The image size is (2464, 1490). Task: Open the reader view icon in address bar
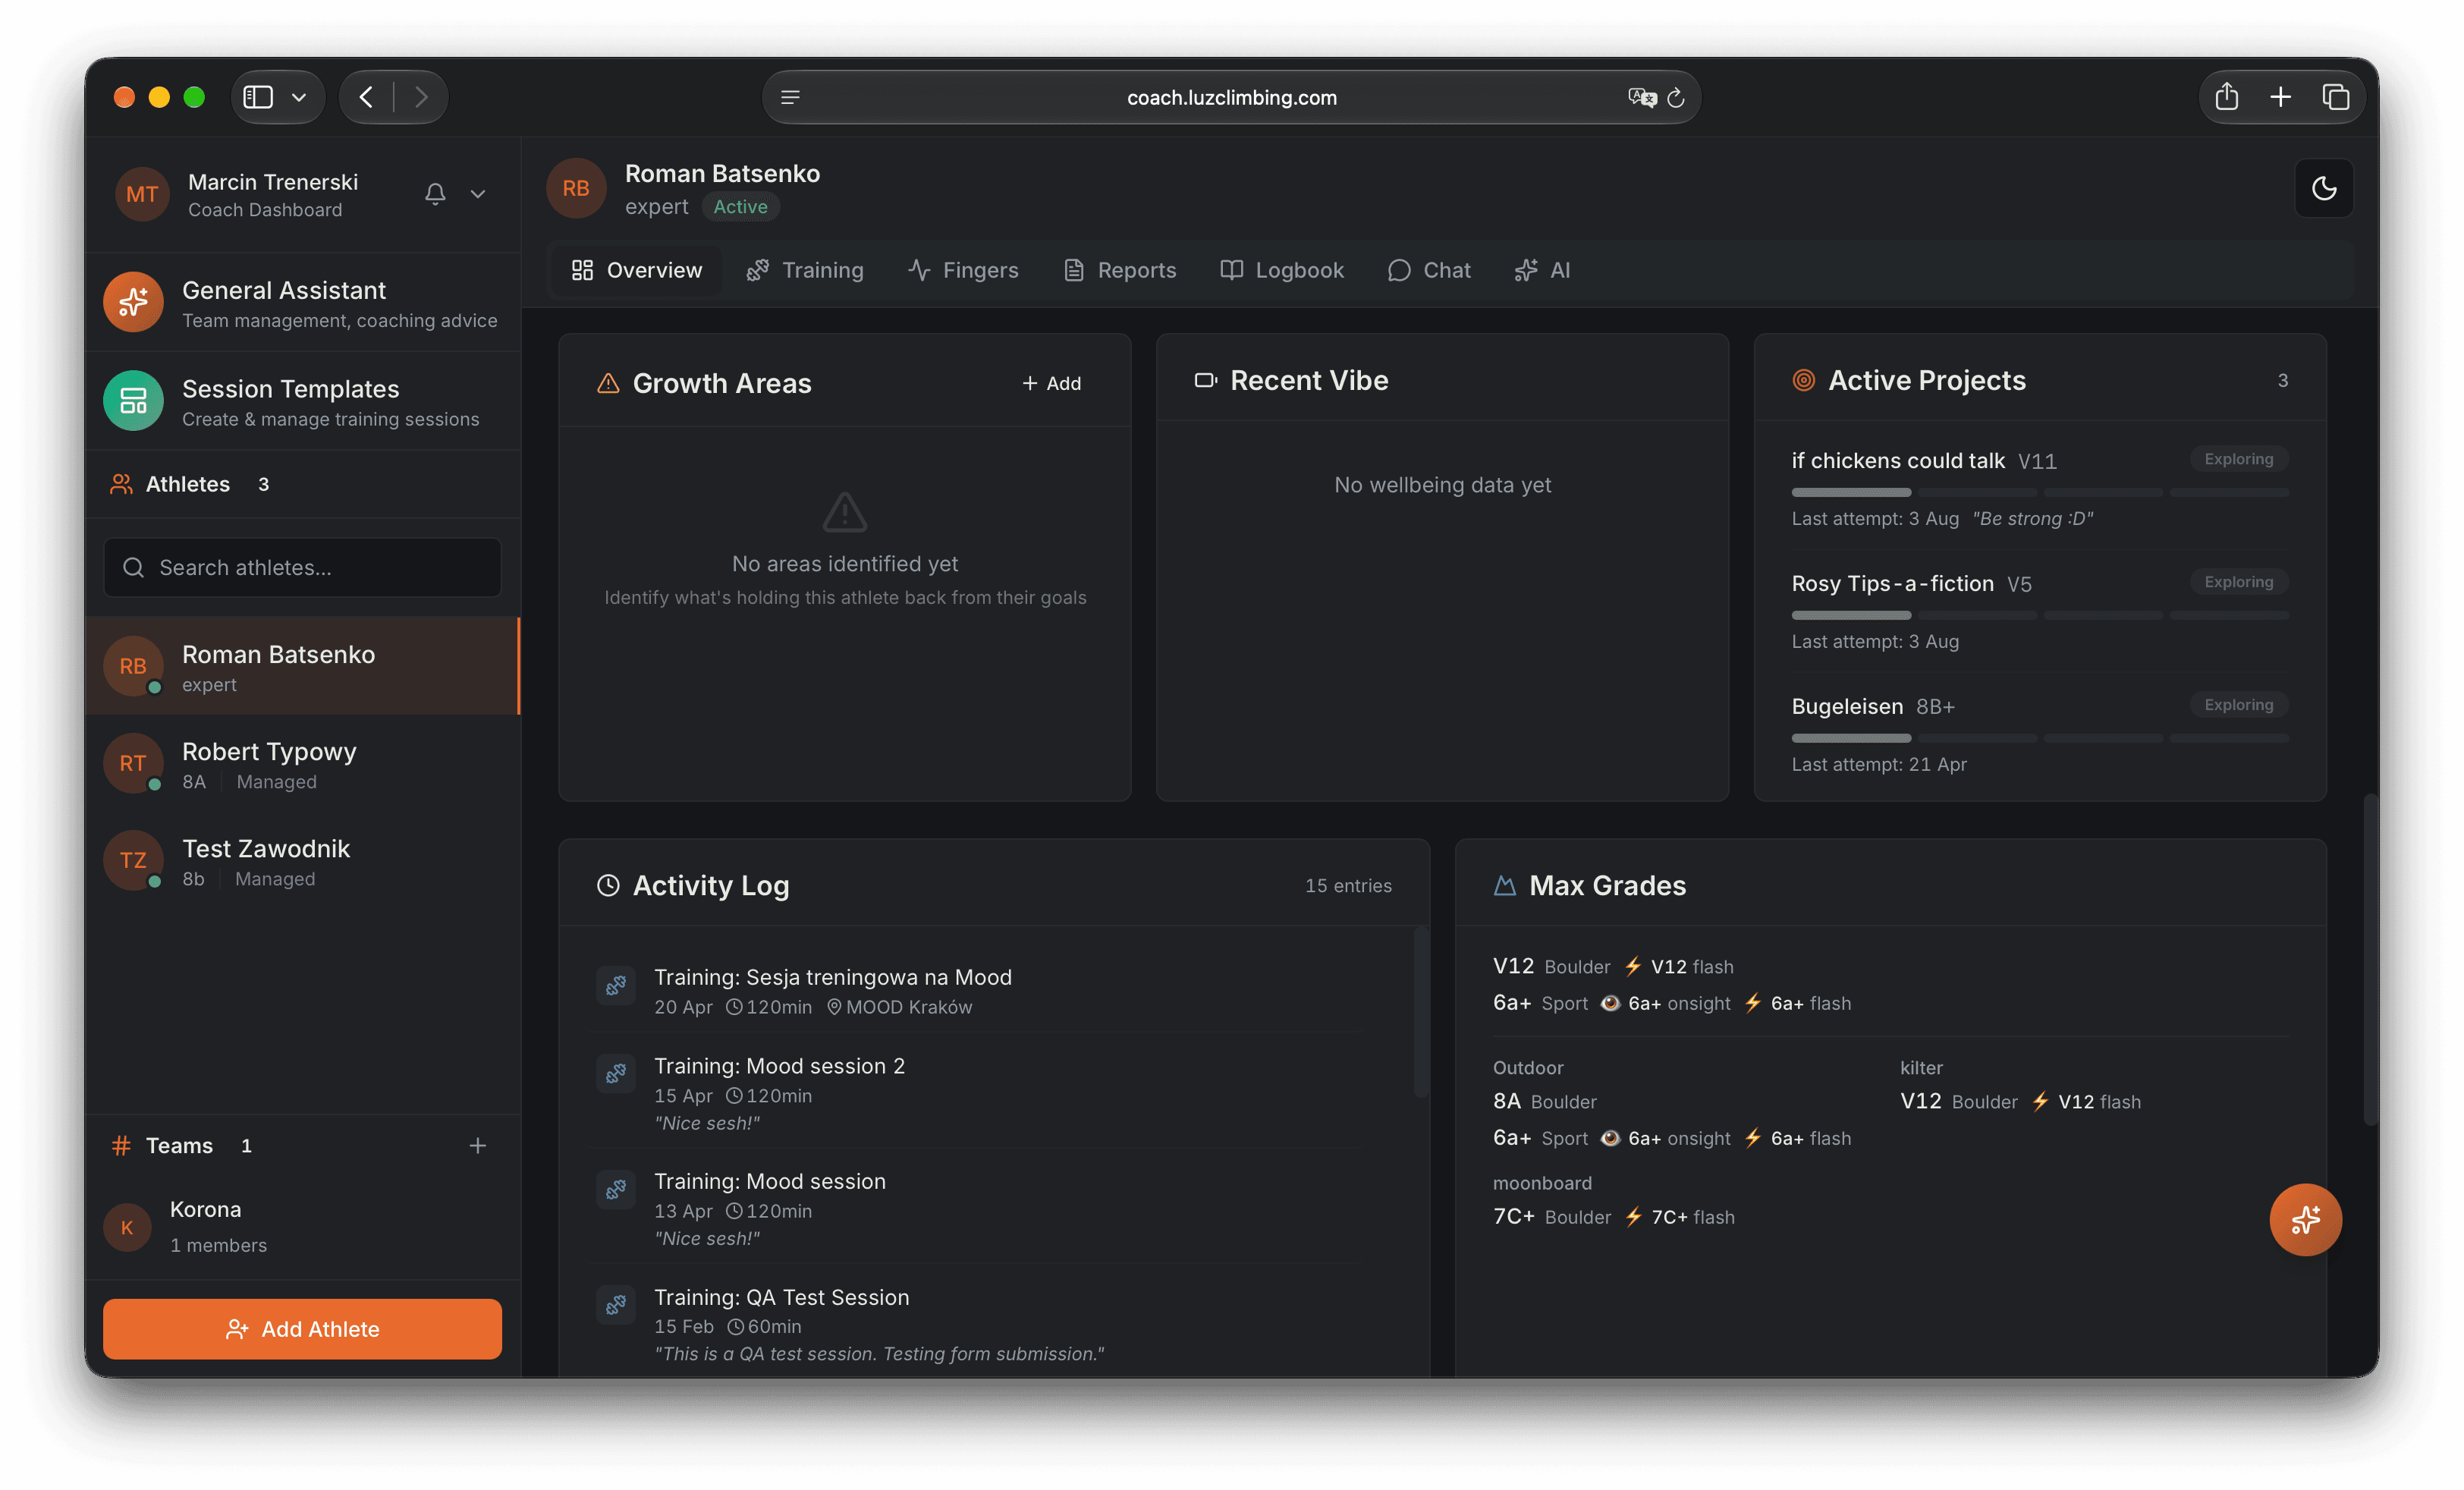pyautogui.click(x=790, y=97)
